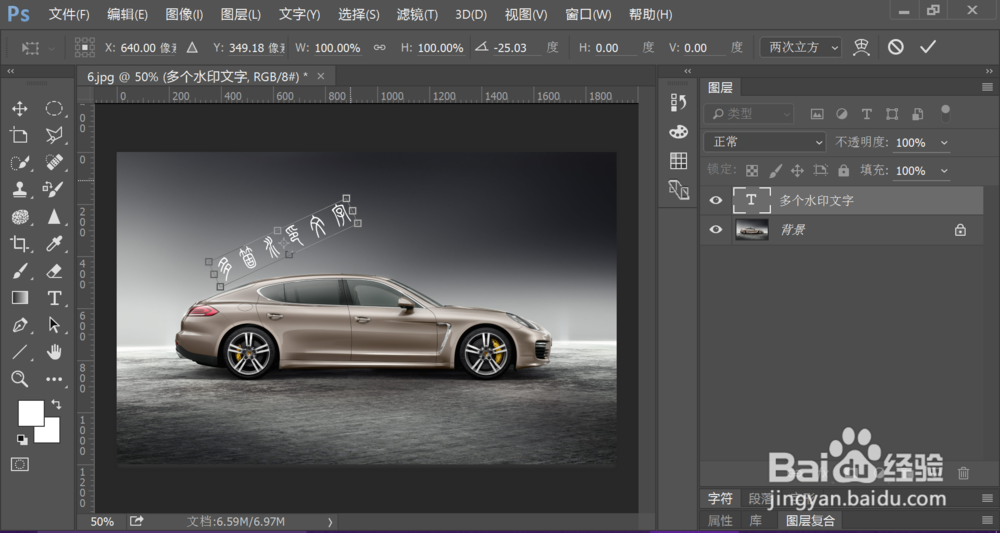Open the Layers panel menu

[x=987, y=87]
